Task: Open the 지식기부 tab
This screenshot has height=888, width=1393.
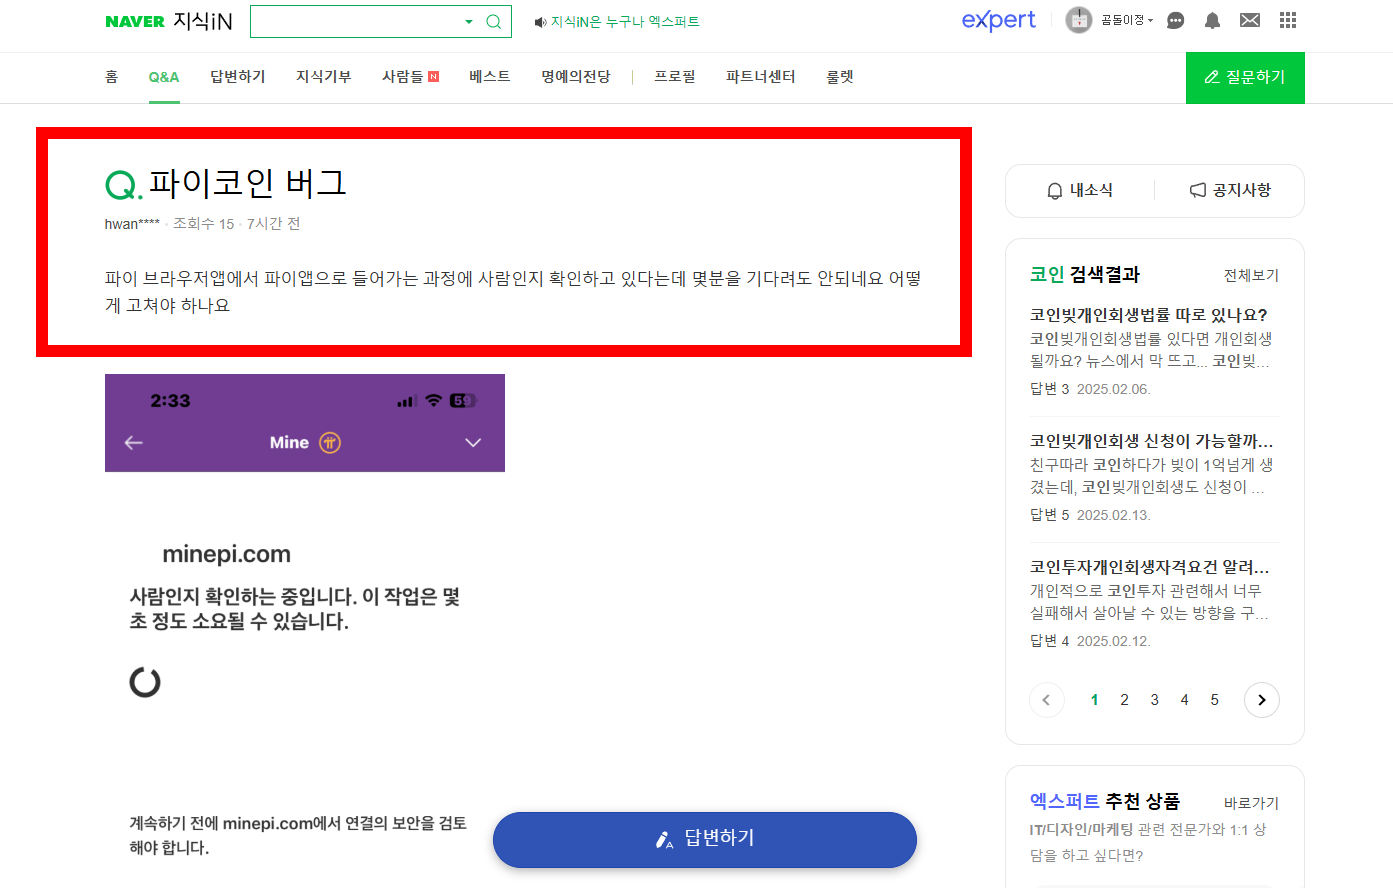Action: pyautogui.click(x=324, y=77)
